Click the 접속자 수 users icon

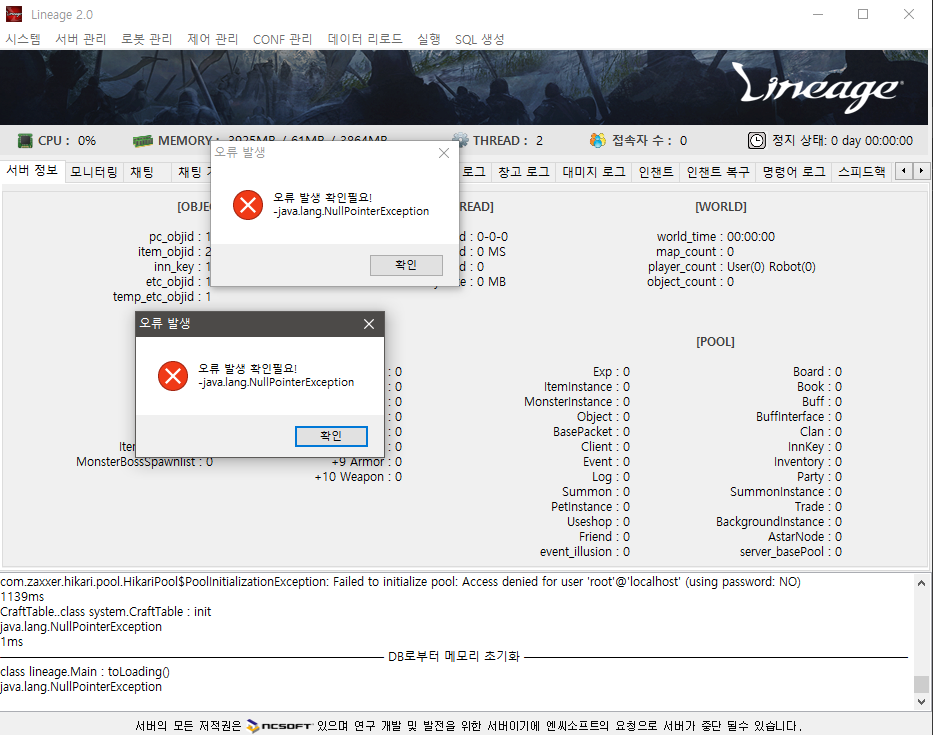tap(597, 140)
